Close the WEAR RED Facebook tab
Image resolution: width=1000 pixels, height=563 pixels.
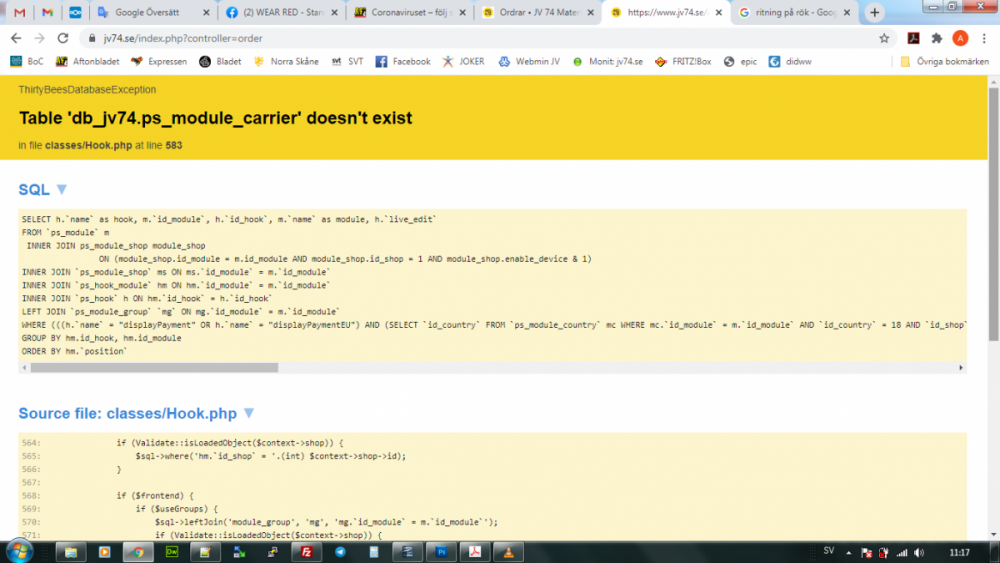[334, 13]
